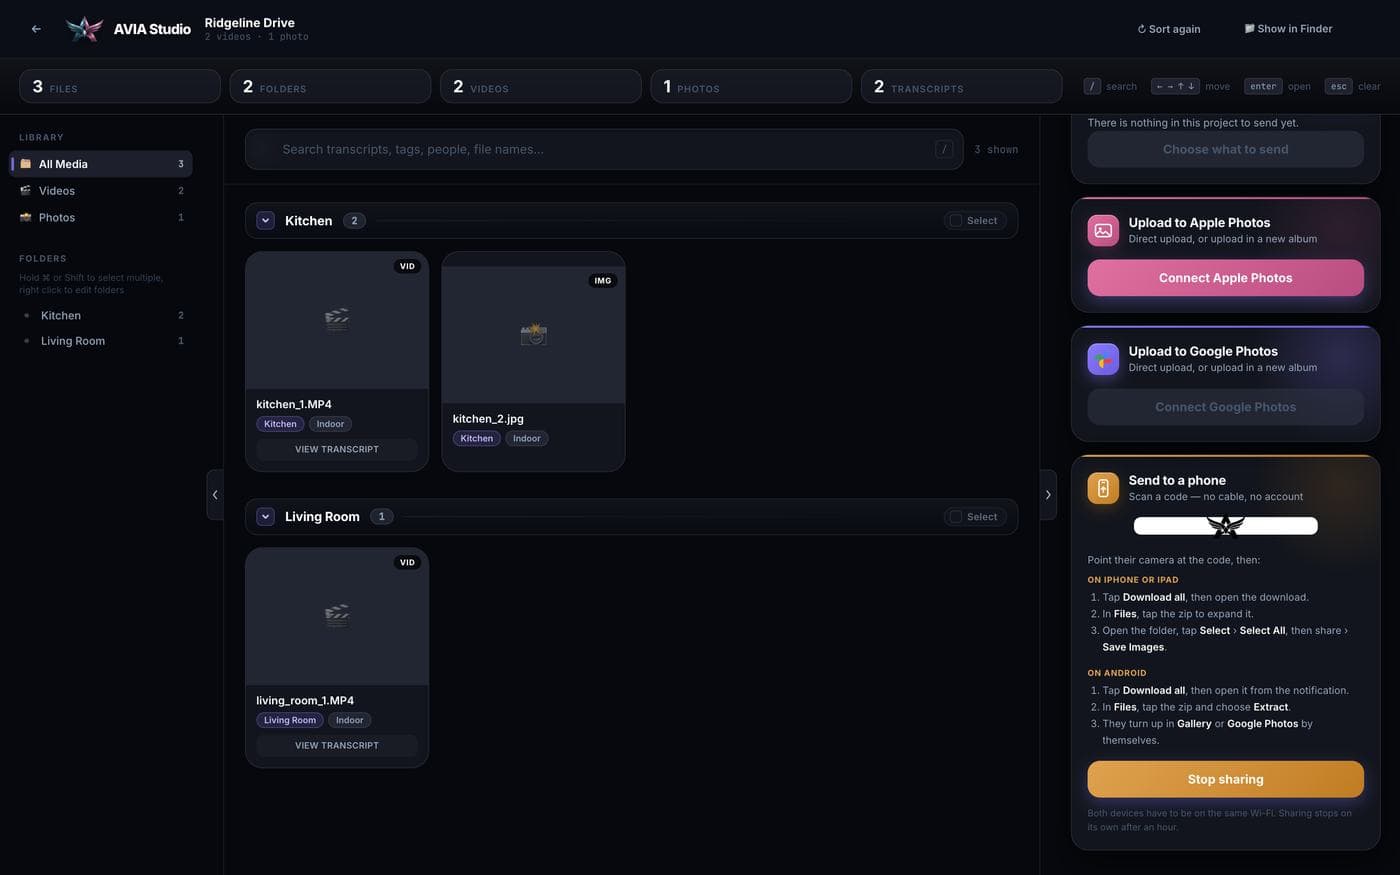Image resolution: width=1400 pixels, height=875 pixels.
Task: Click Connect Apple Photos
Action: [1225, 278]
